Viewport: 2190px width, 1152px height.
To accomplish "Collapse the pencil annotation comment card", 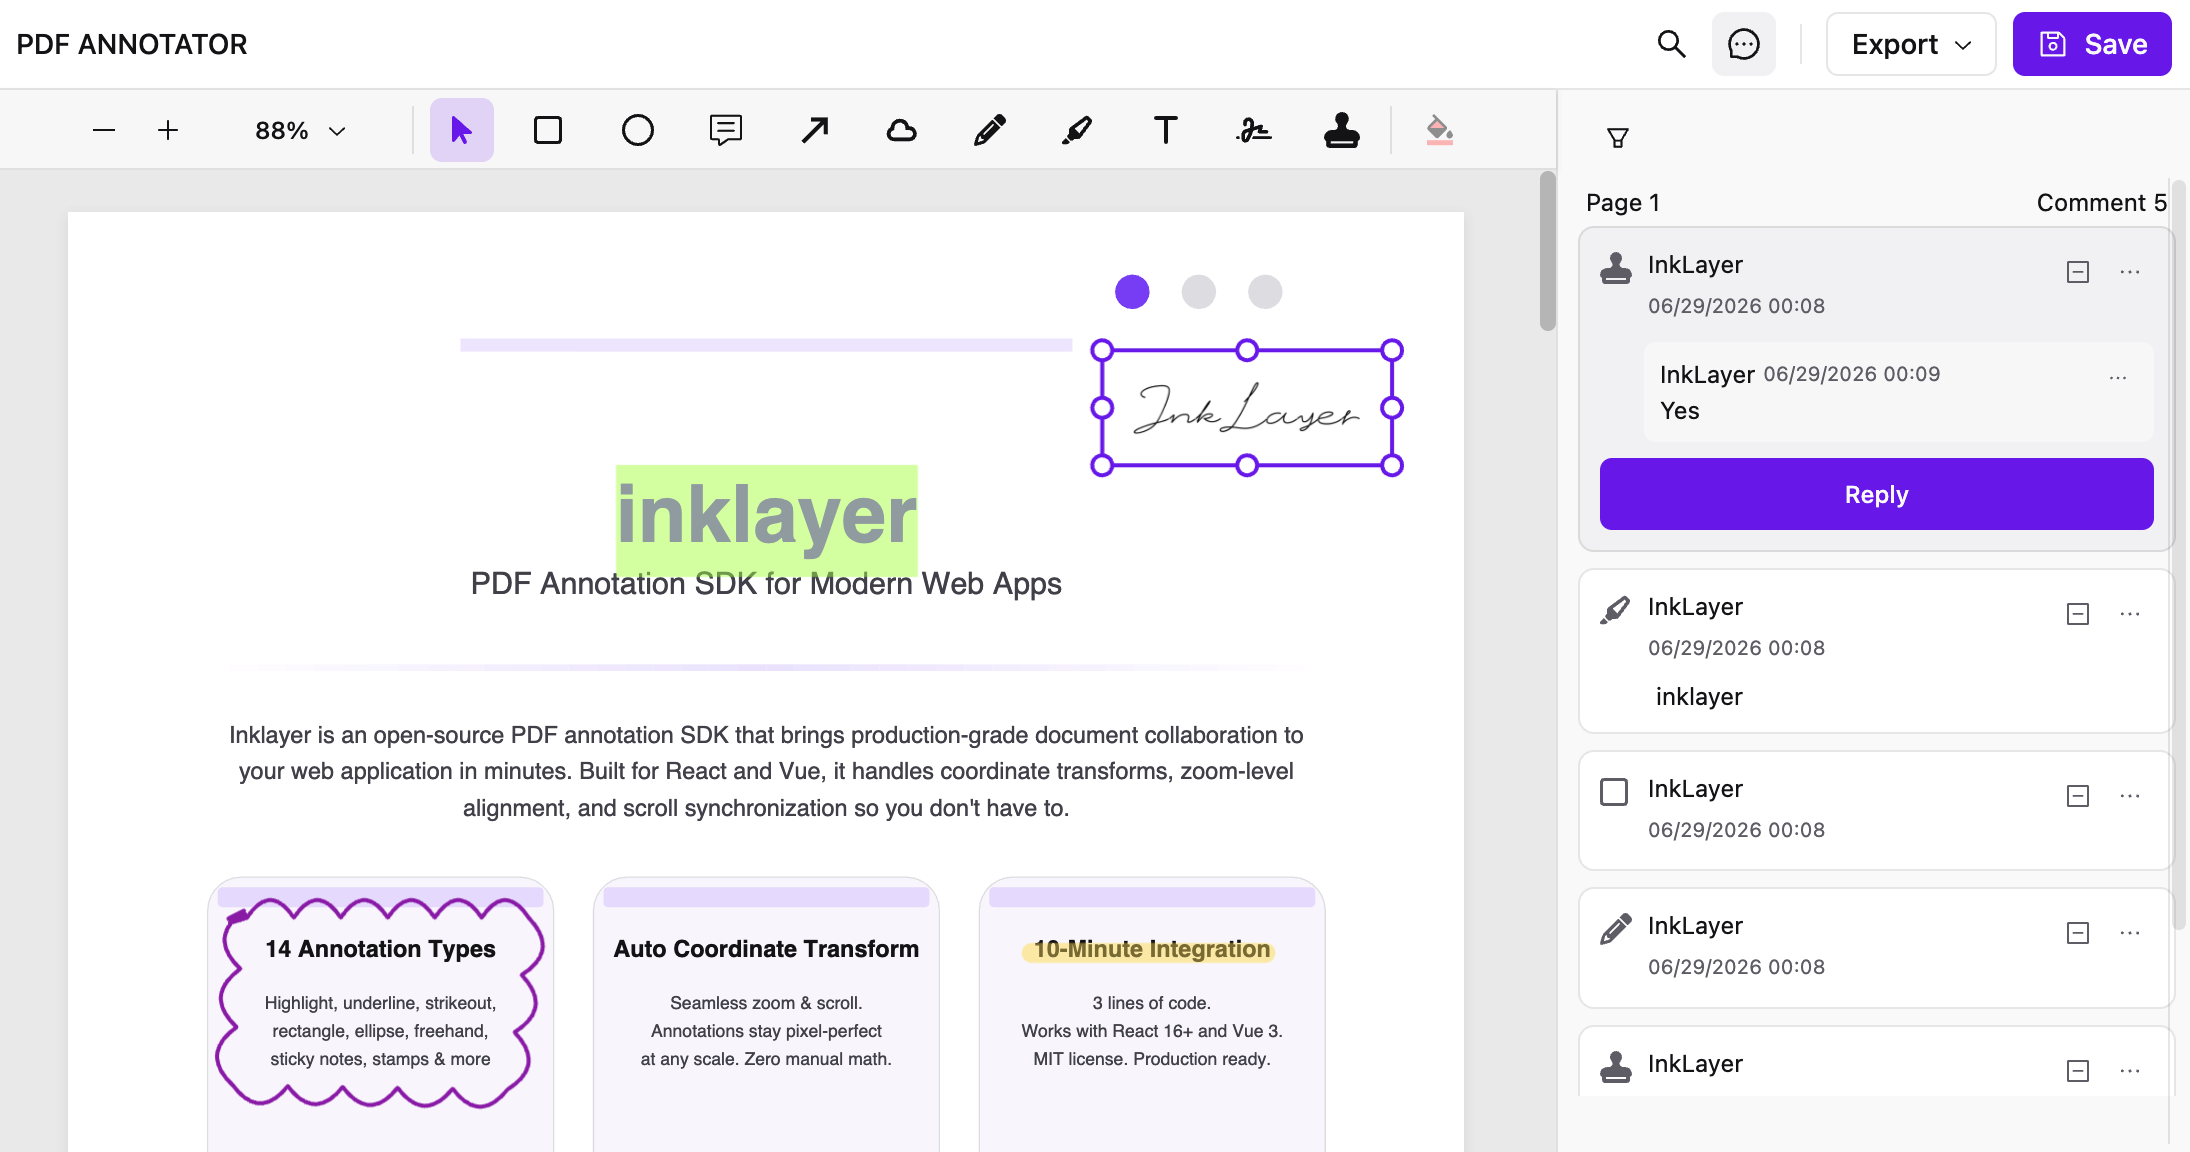I will click(2078, 933).
